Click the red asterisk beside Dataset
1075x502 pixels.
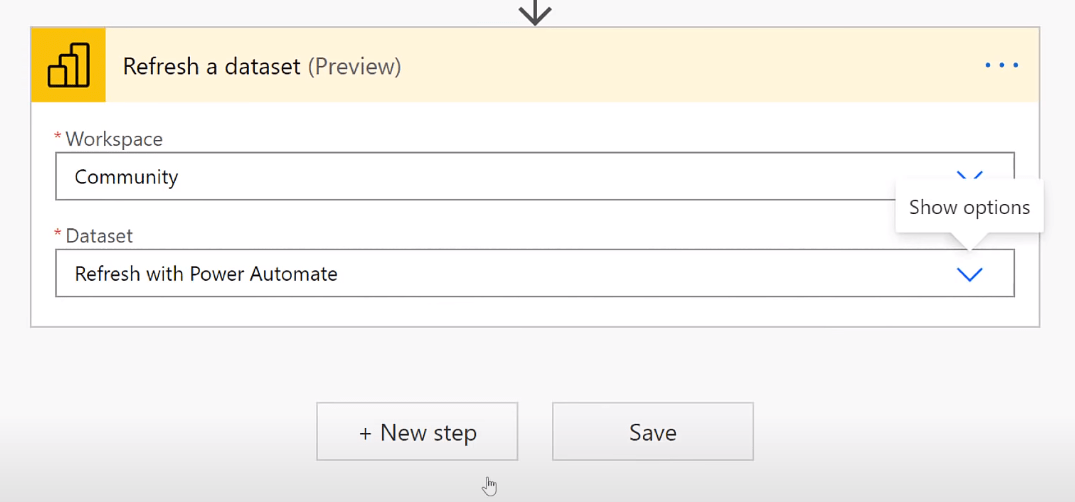pos(58,234)
